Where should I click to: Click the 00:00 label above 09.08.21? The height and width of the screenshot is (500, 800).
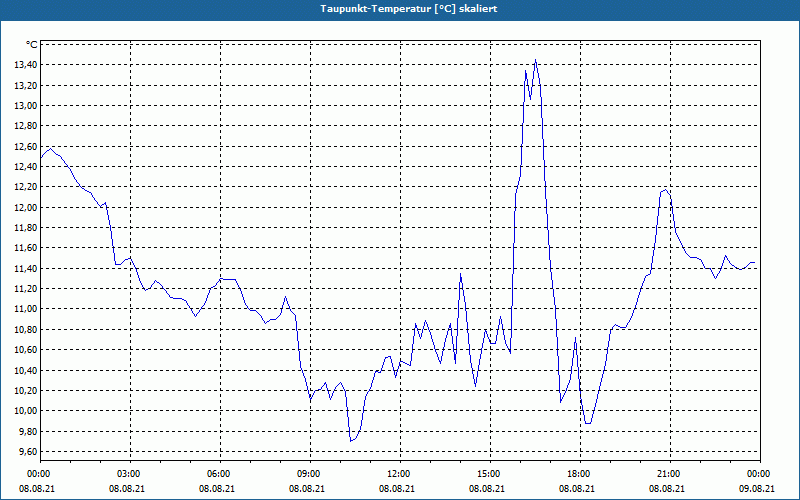point(760,473)
